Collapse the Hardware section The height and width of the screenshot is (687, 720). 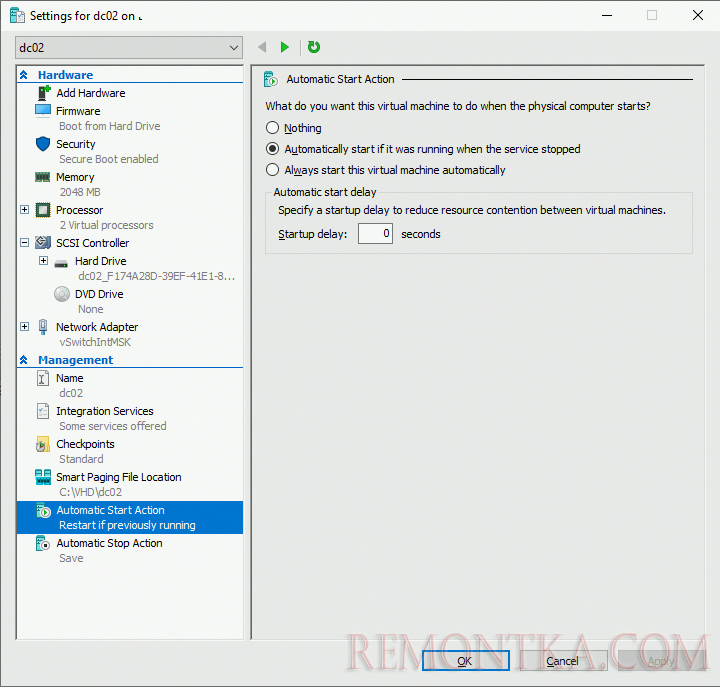coord(24,75)
